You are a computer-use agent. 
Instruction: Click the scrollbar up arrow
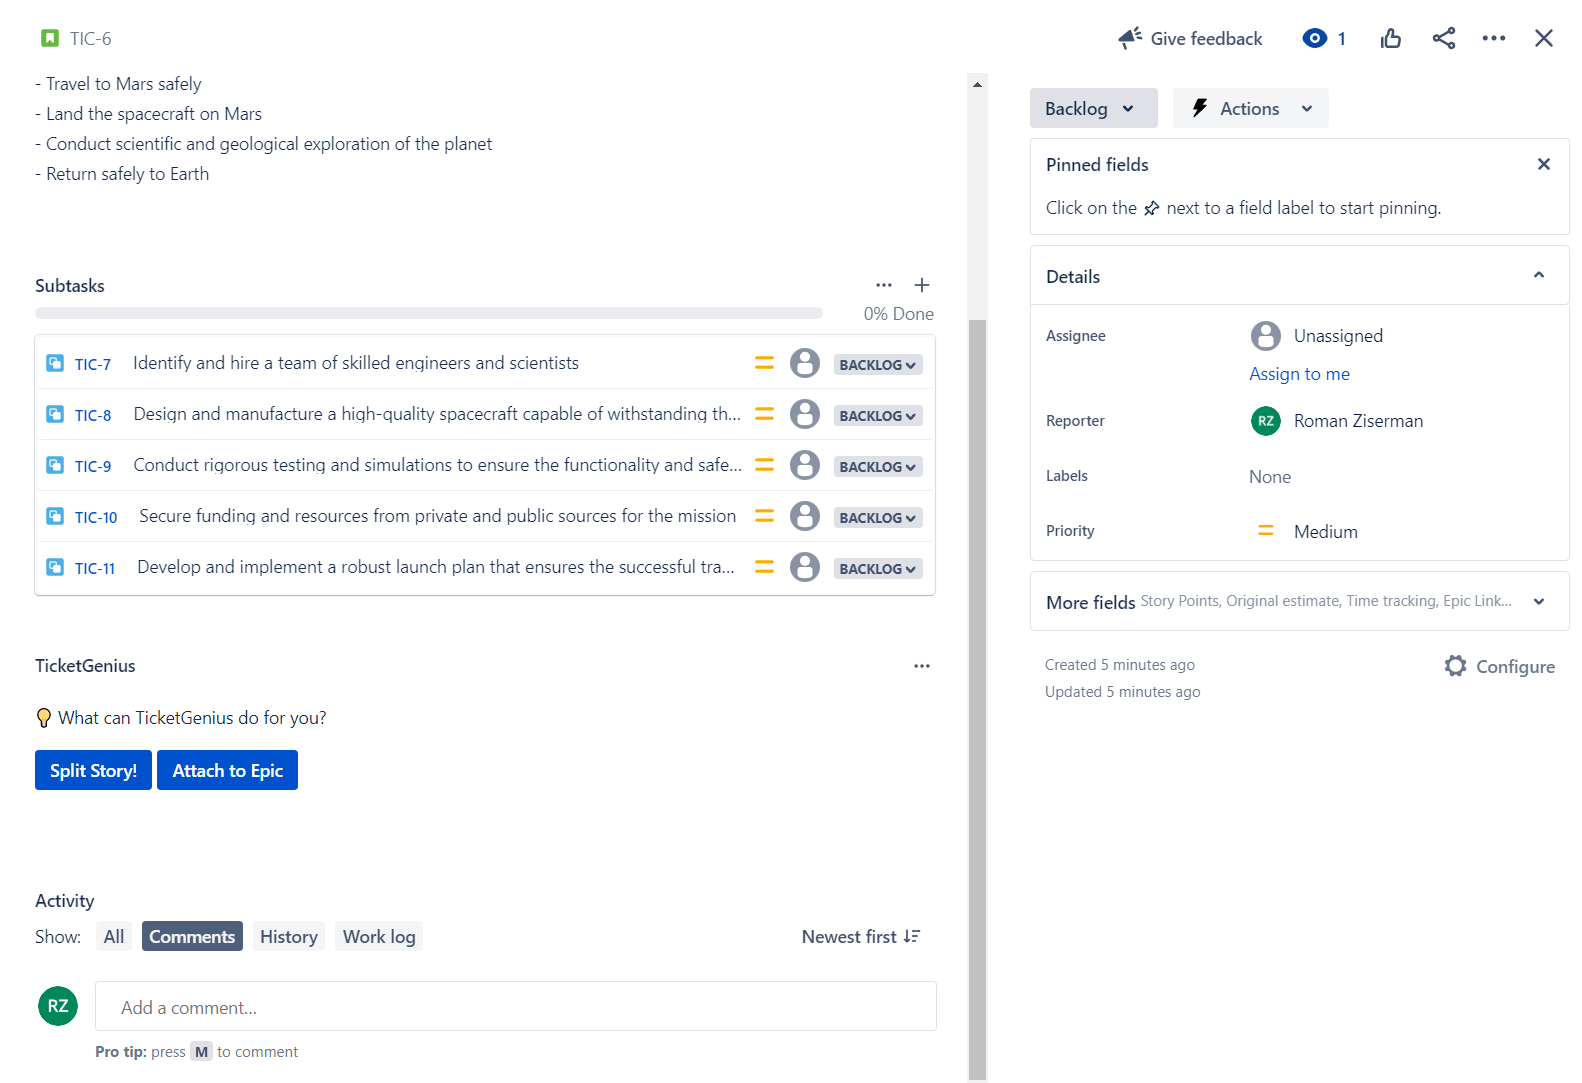[x=977, y=84]
